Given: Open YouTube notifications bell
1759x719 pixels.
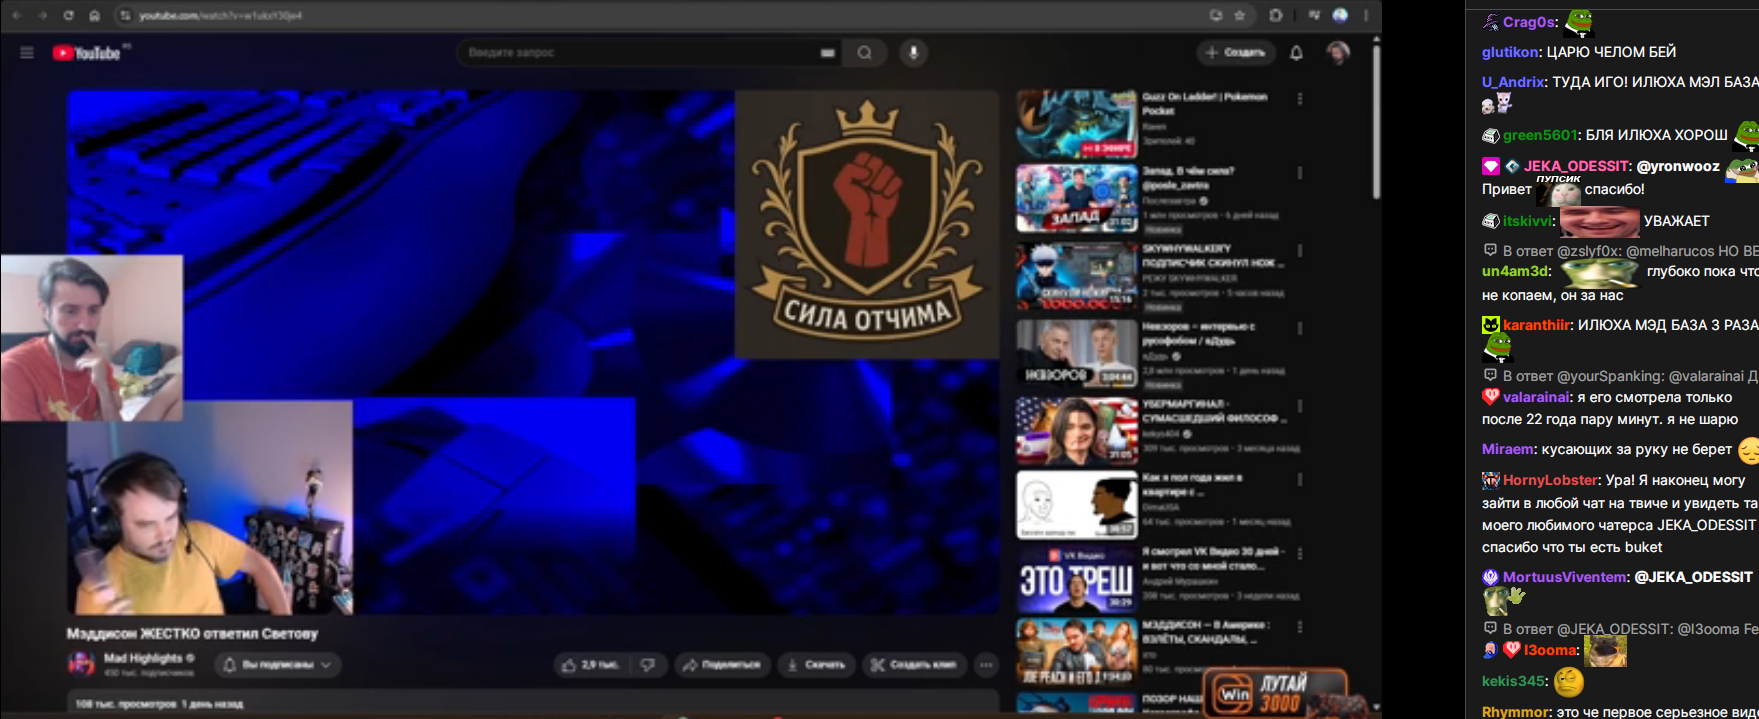Looking at the screenshot, I should (1296, 52).
